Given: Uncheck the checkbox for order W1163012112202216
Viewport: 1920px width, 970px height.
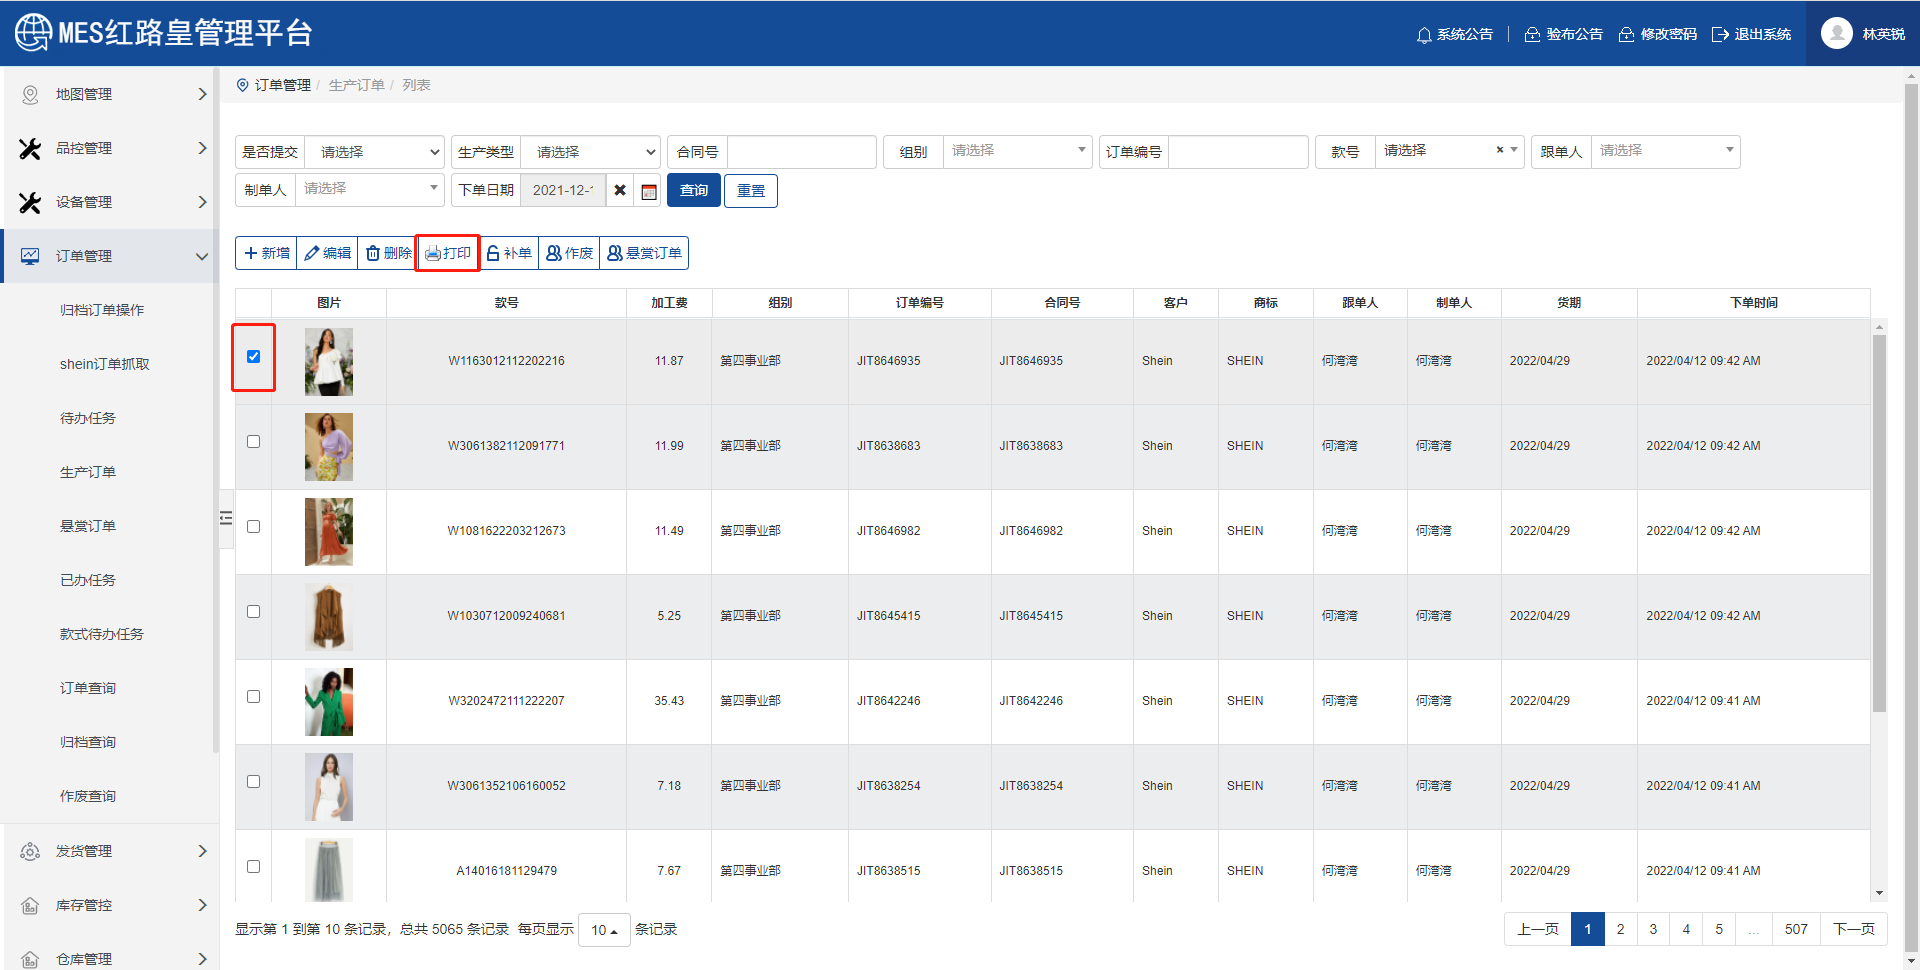Looking at the screenshot, I should pos(254,357).
